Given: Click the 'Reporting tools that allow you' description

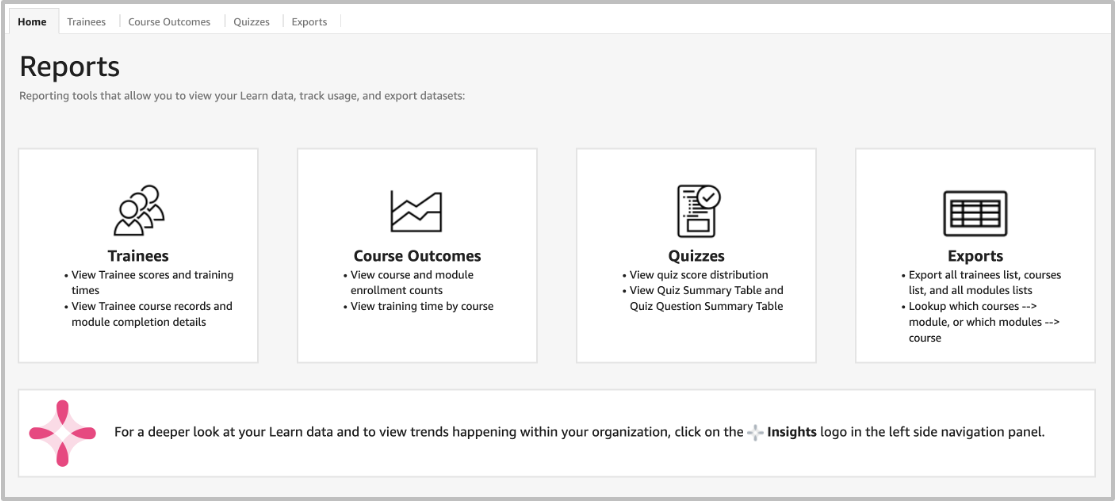Looking at the screenshot, I should click(x=242, y=95).
